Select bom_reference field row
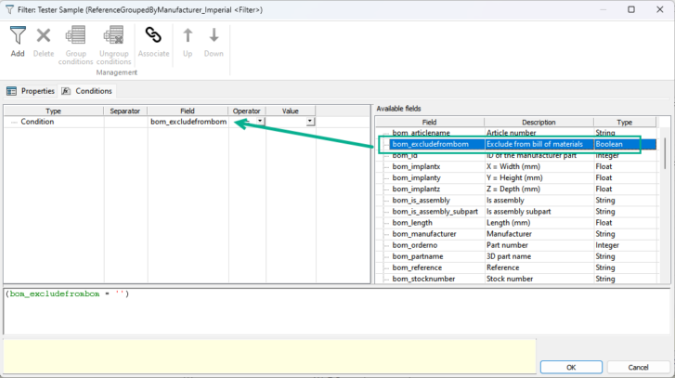 coord(517,267)
